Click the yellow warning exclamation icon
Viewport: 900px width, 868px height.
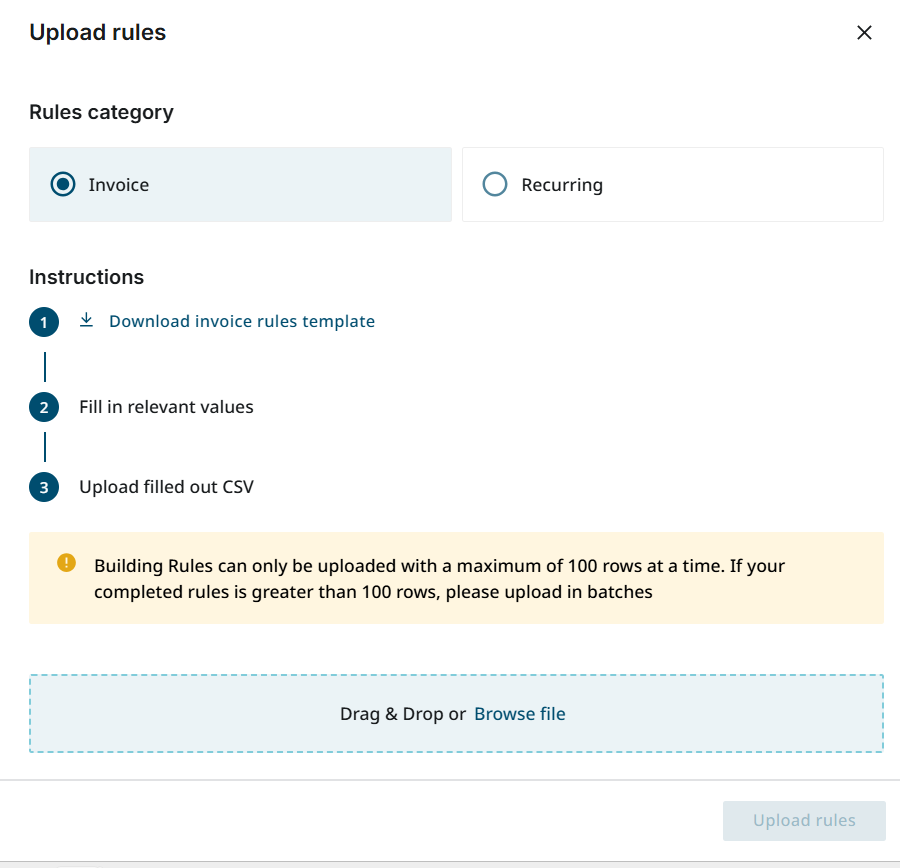point(66,563)
